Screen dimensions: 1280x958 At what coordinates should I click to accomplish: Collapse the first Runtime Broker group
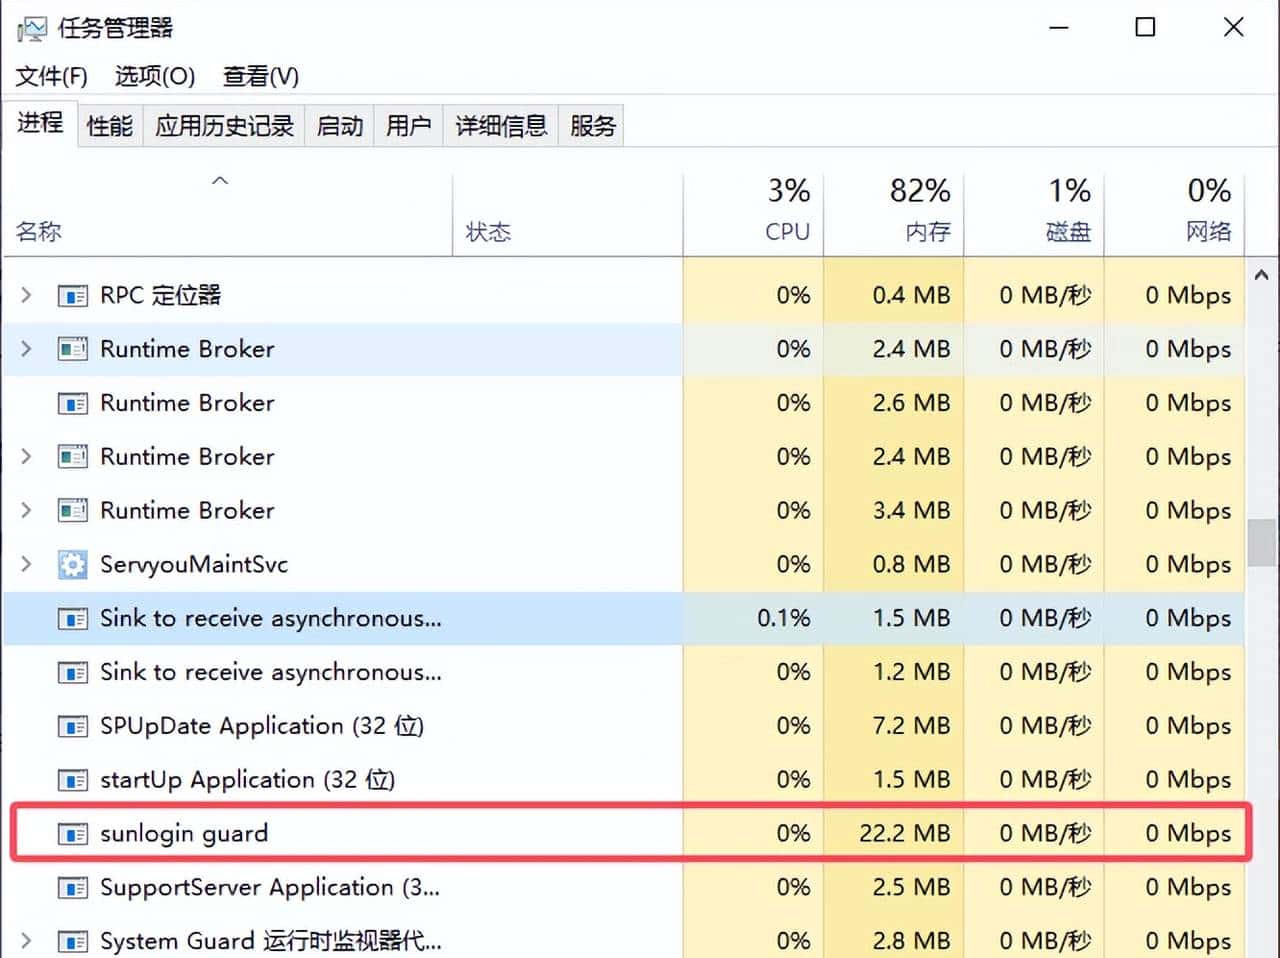point(25,349)
